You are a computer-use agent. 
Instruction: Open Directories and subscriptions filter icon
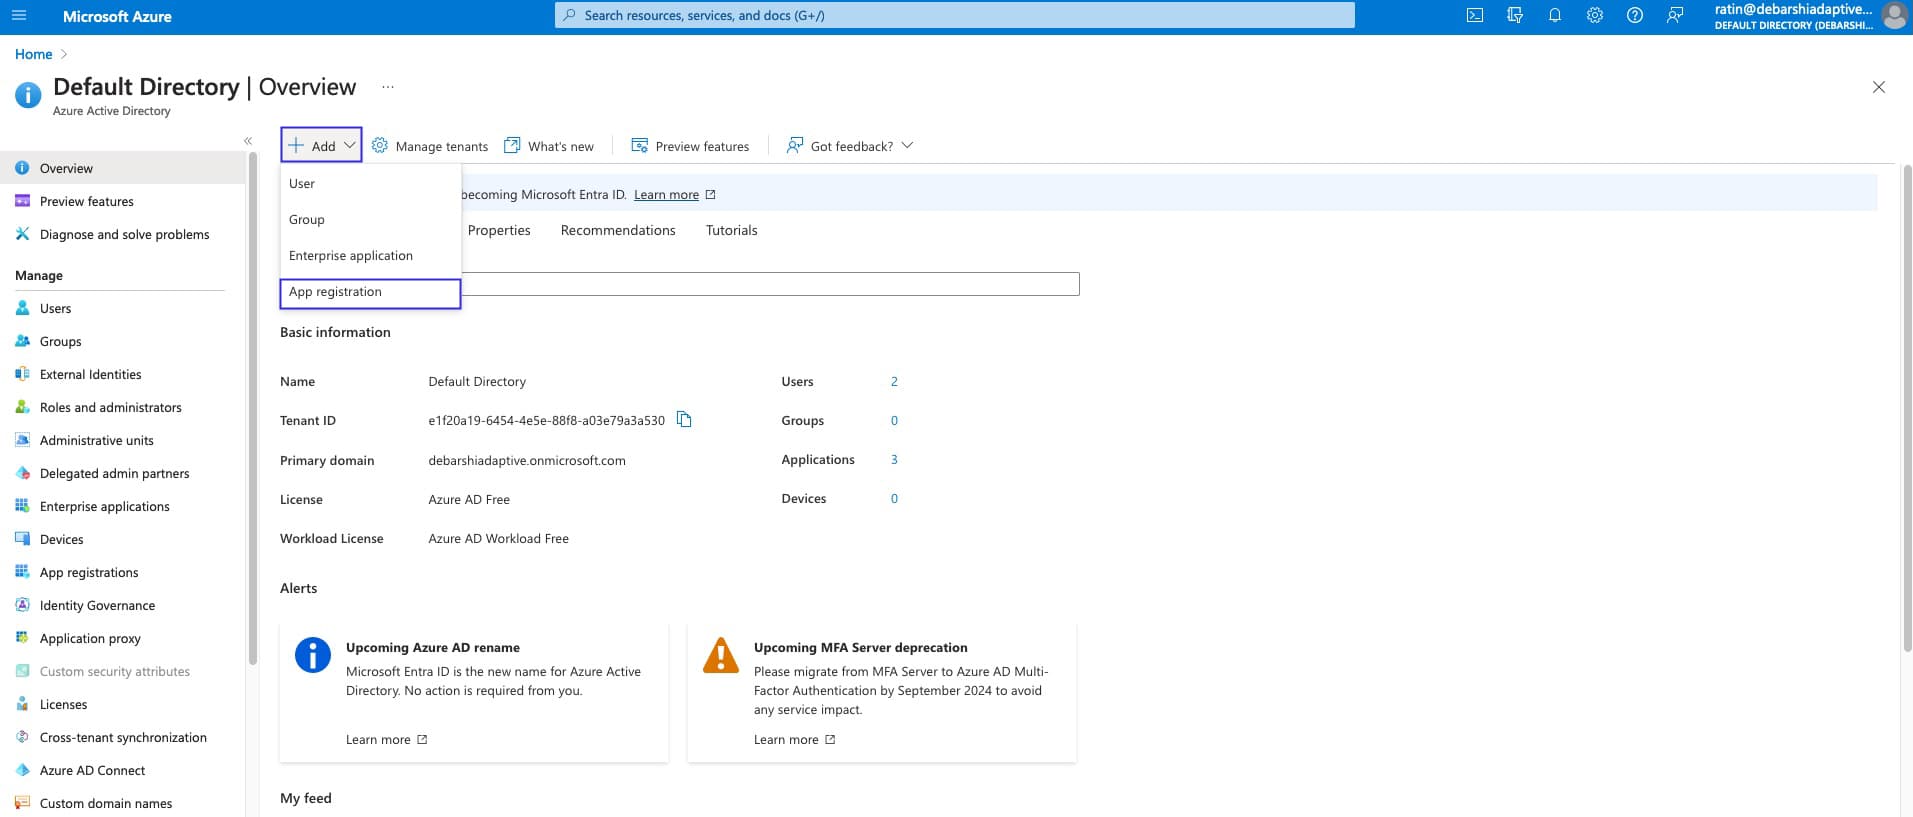click(1515, 16)
